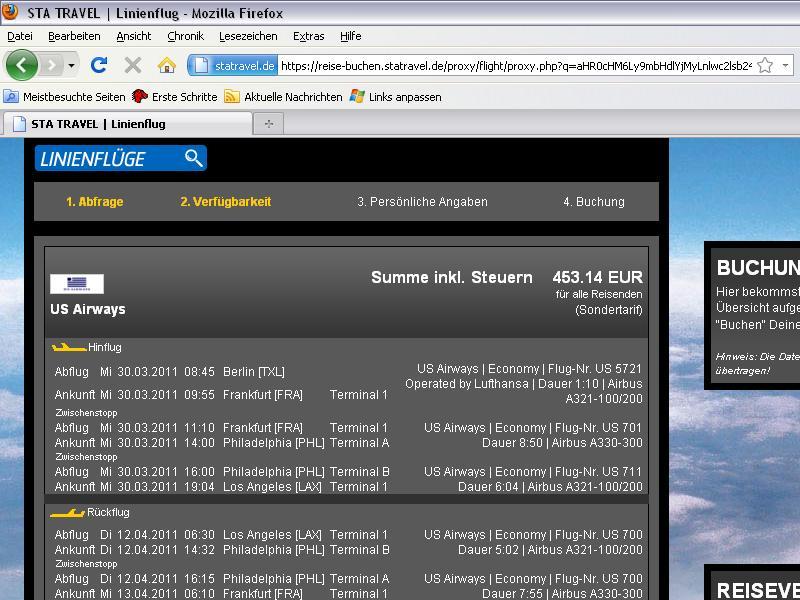Click step 3. Persönliche Angaben
The height and width of the screenshot is (600, 800).
tap(422, 202)
